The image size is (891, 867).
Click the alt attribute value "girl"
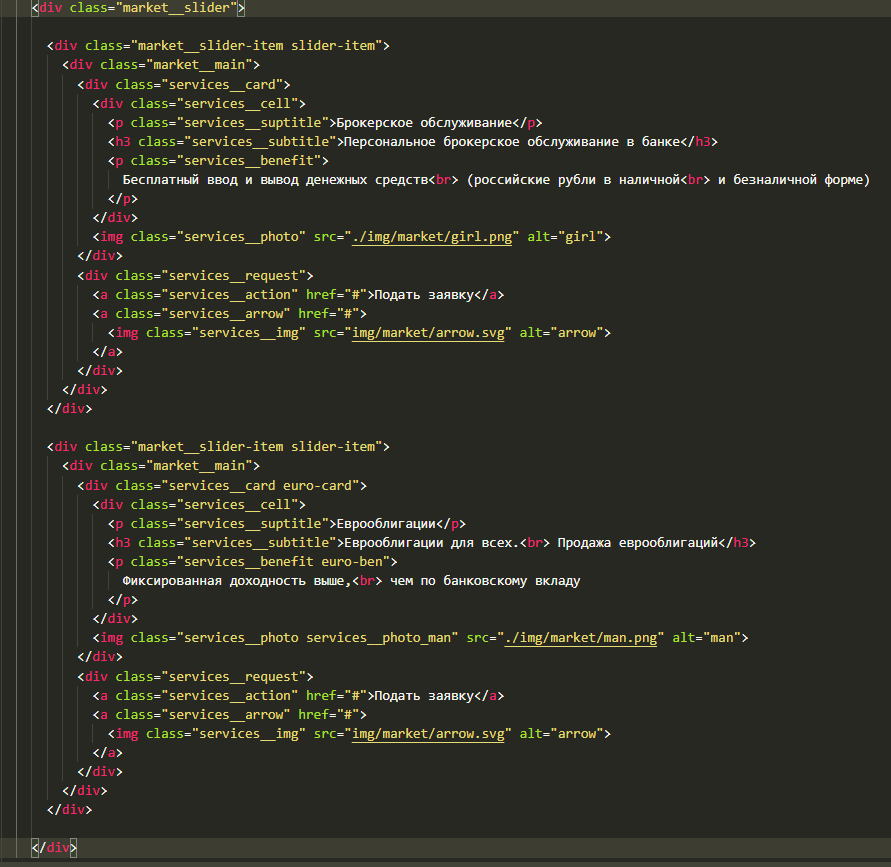[x=580, y=237]
